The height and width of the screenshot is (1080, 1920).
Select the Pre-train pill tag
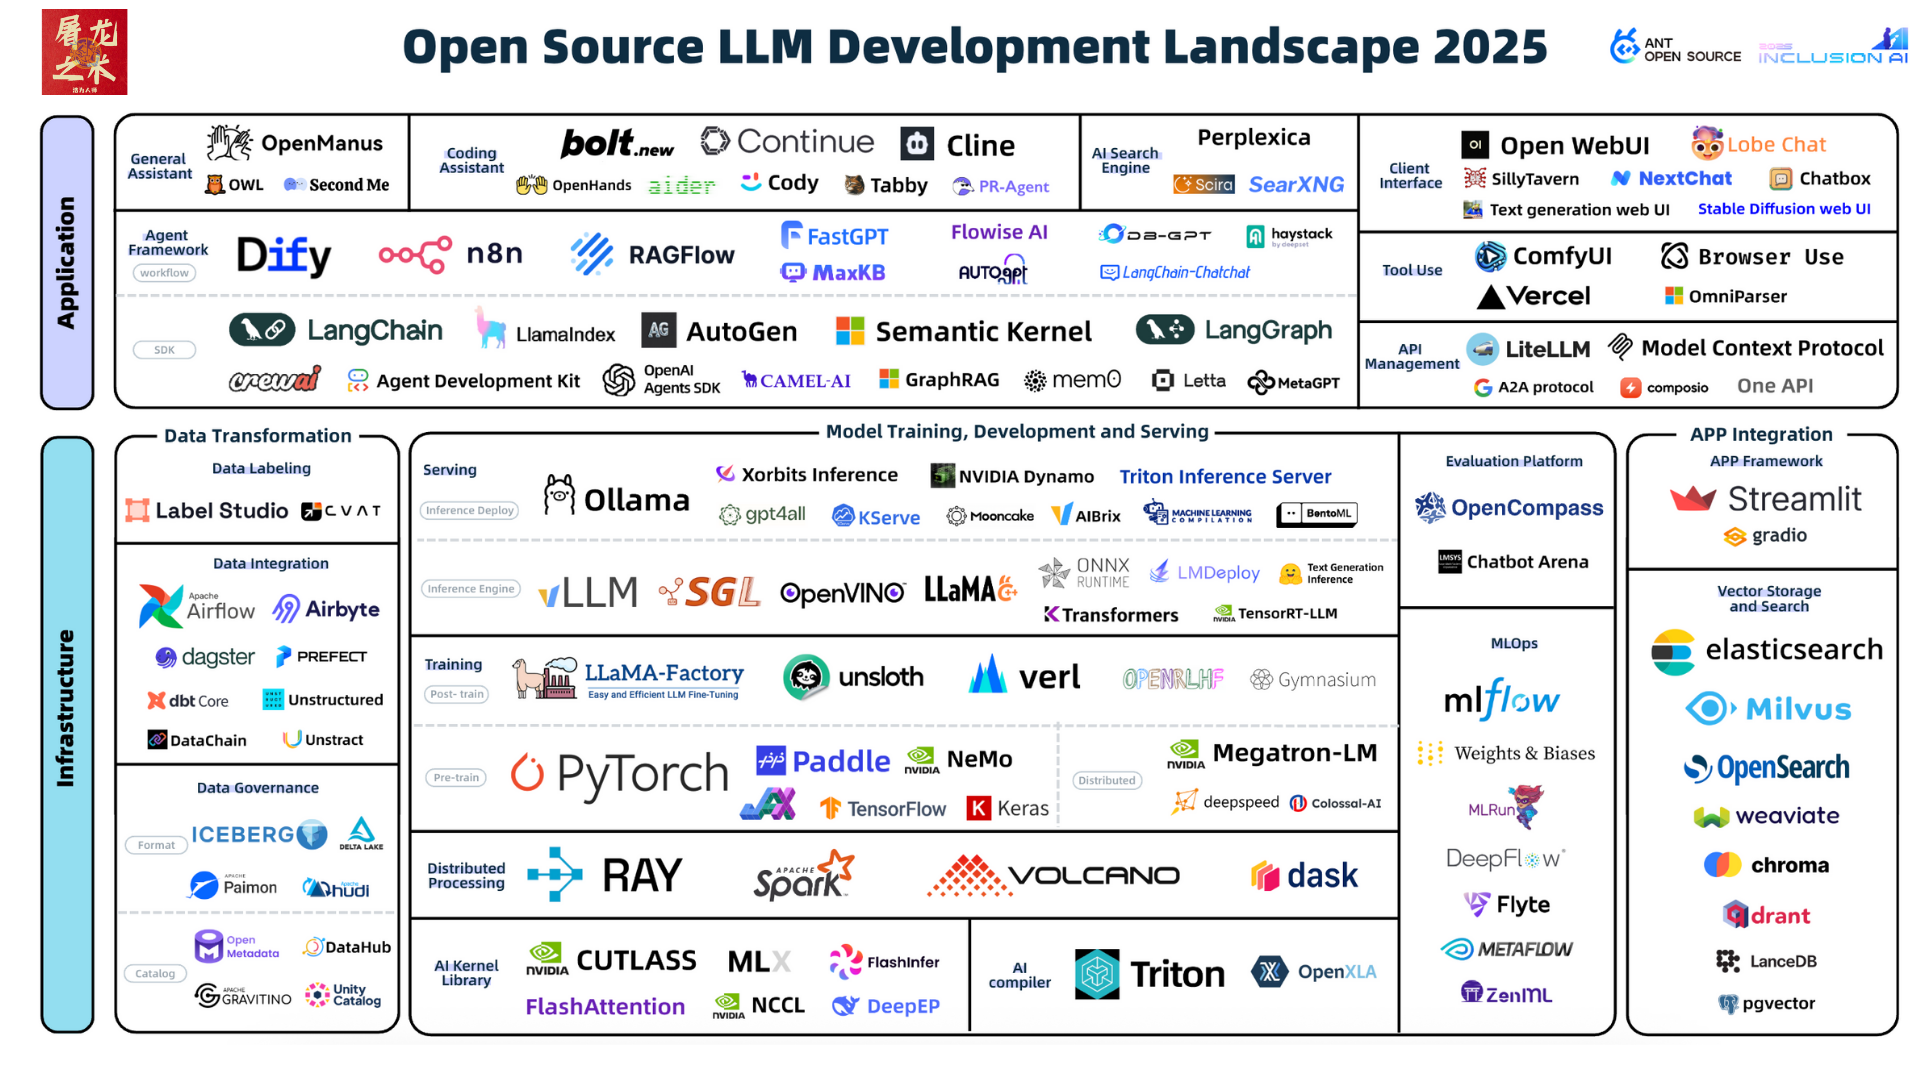pyautogui.click(x=456, y=777)
